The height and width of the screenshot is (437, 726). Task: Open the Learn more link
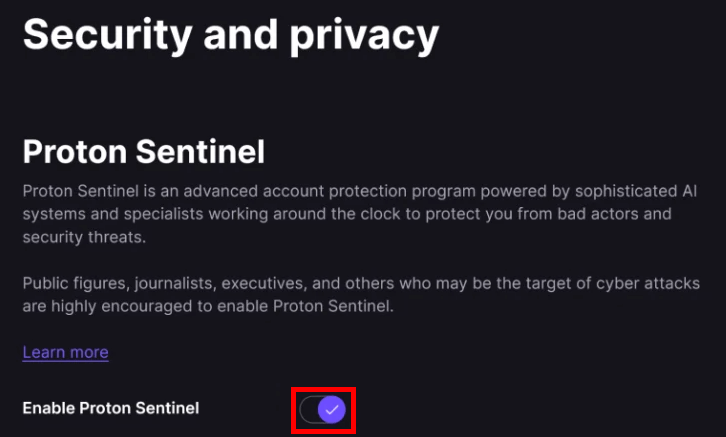[x=65, y=352]
